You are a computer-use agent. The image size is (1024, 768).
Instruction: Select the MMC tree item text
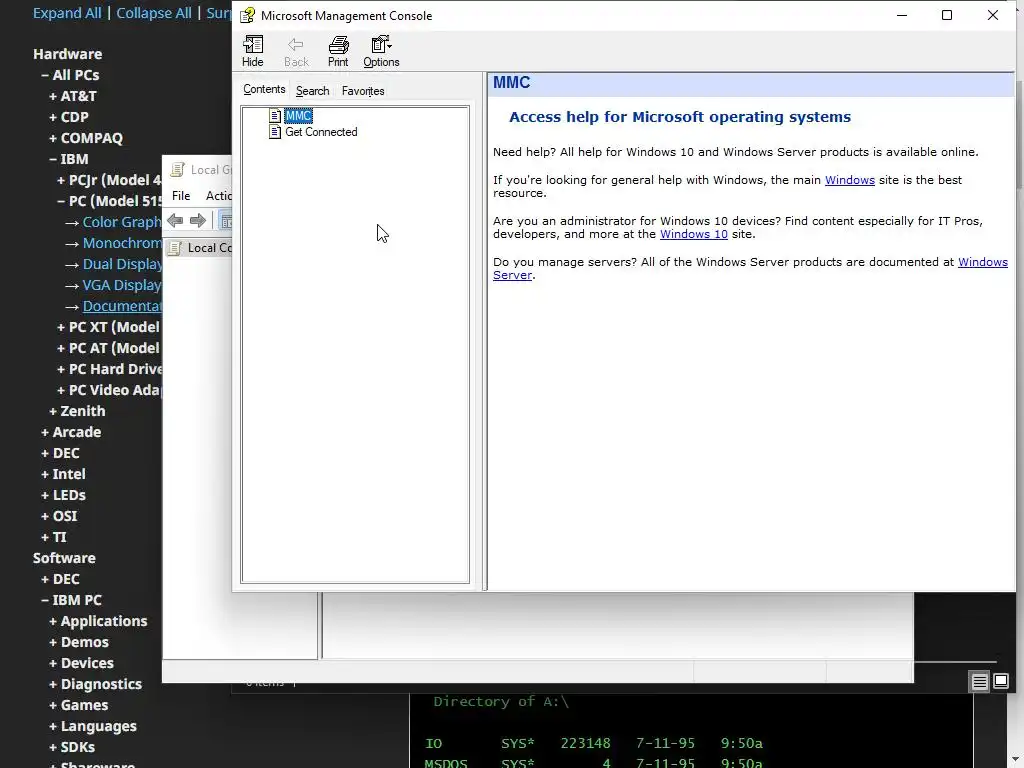(298, 116)
